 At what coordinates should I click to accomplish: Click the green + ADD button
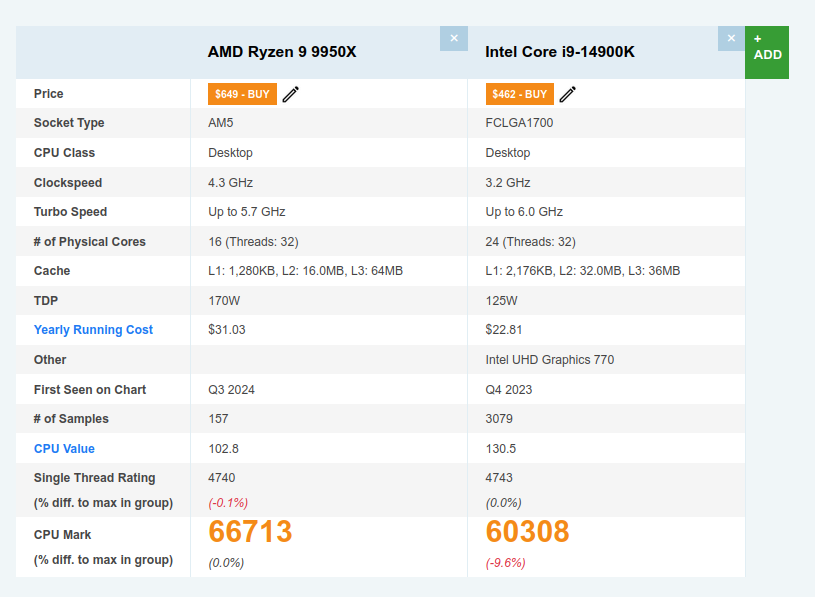point(767,52)
